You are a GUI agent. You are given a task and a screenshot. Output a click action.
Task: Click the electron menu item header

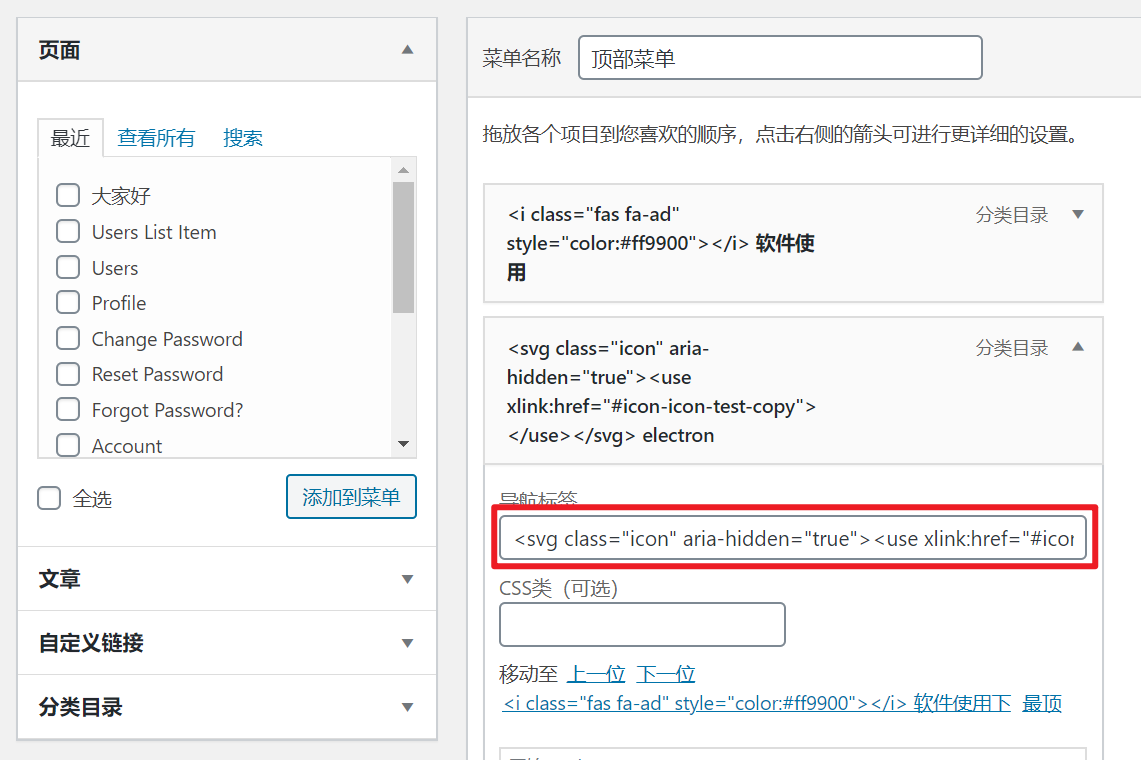[x=793, y=391]
